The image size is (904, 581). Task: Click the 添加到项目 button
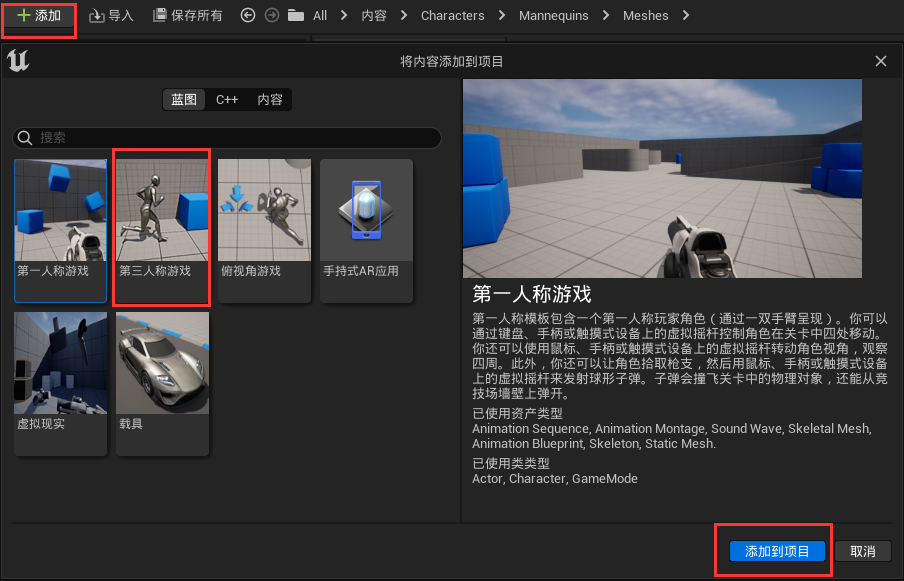777,551
